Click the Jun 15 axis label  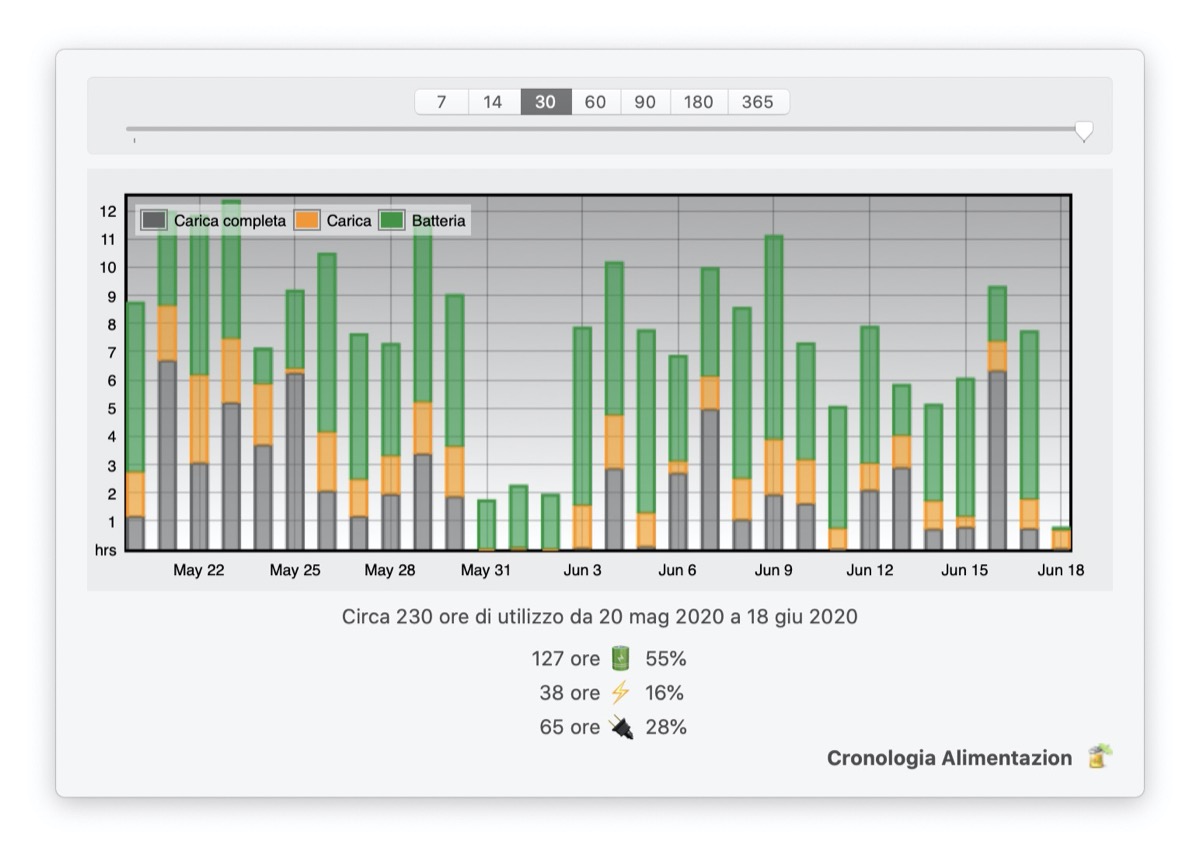[x=965, y=570]
